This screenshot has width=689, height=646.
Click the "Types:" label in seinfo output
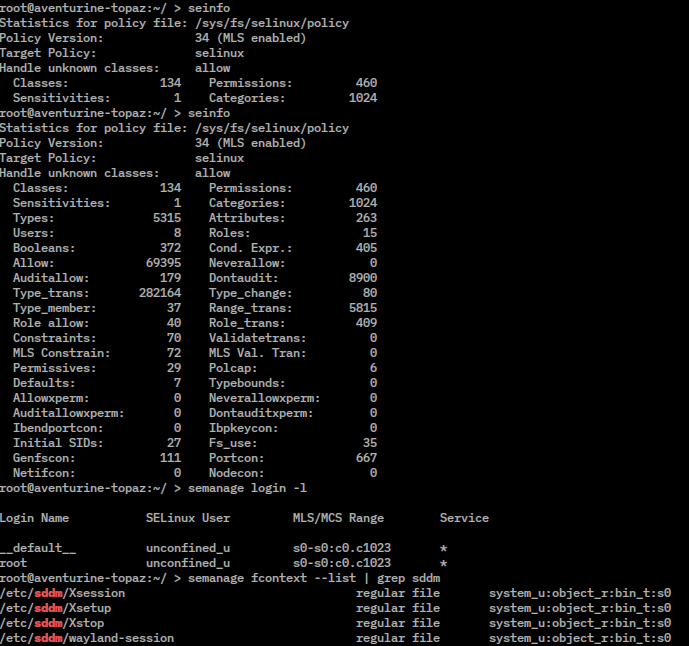click(x=33, y=218)
